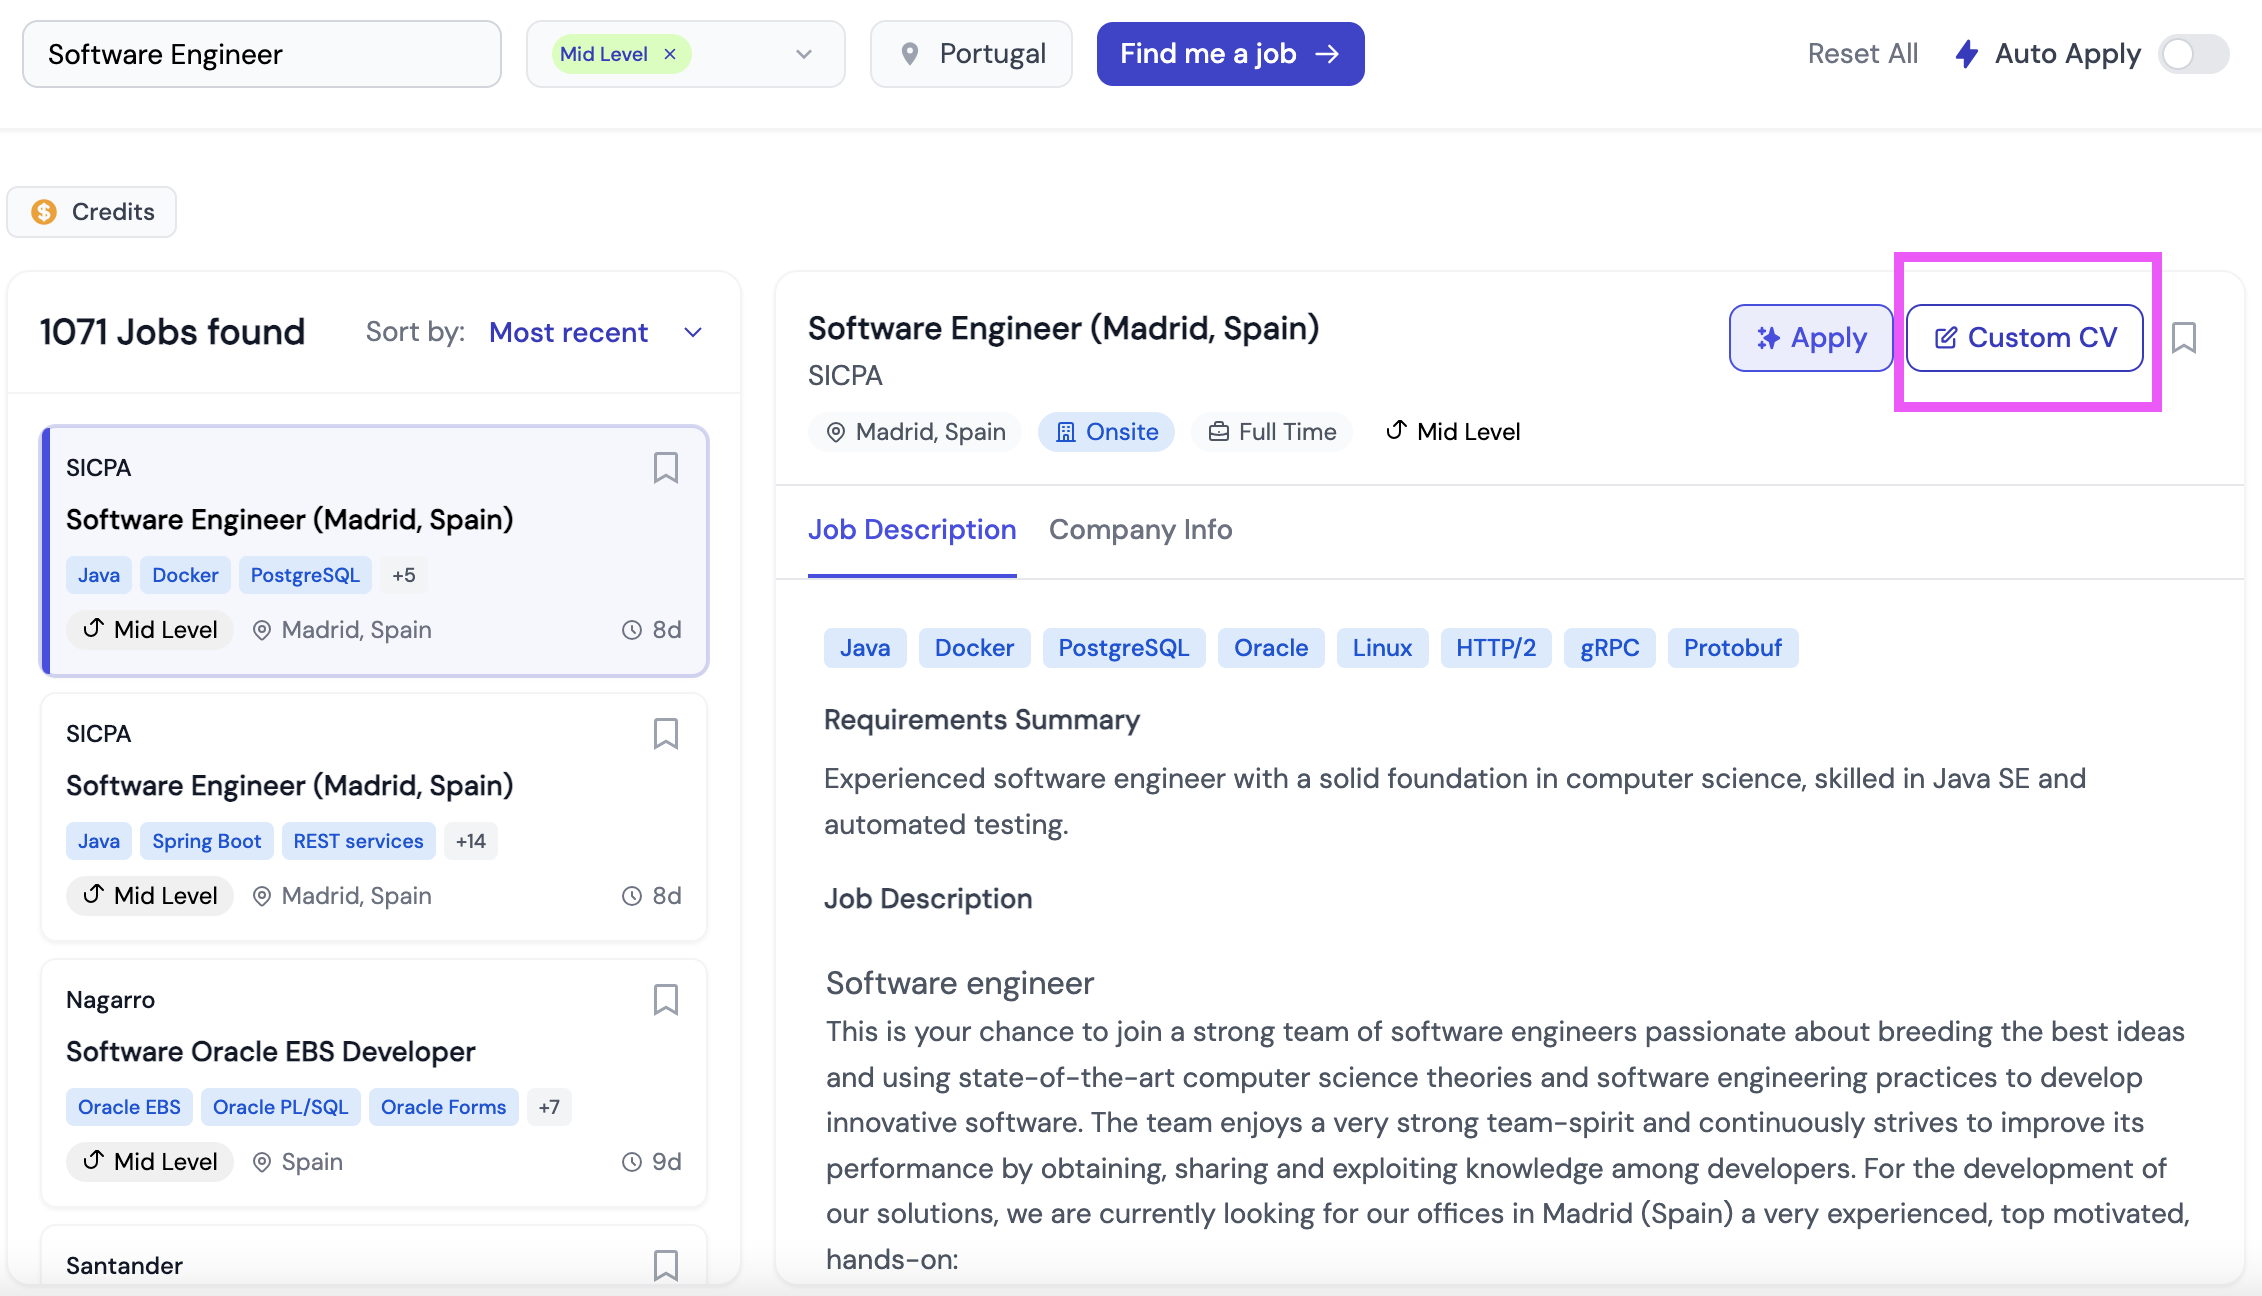Click the lightning bolt icon beside Auto Apply
Image resolution: width=2262 pixels, height=1296 pixels.
click(1966, 54)
